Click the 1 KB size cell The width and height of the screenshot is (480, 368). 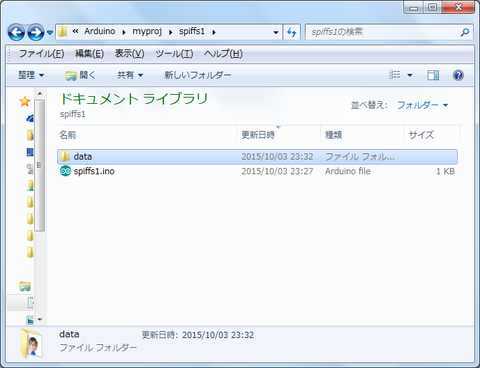pos(445,171)
